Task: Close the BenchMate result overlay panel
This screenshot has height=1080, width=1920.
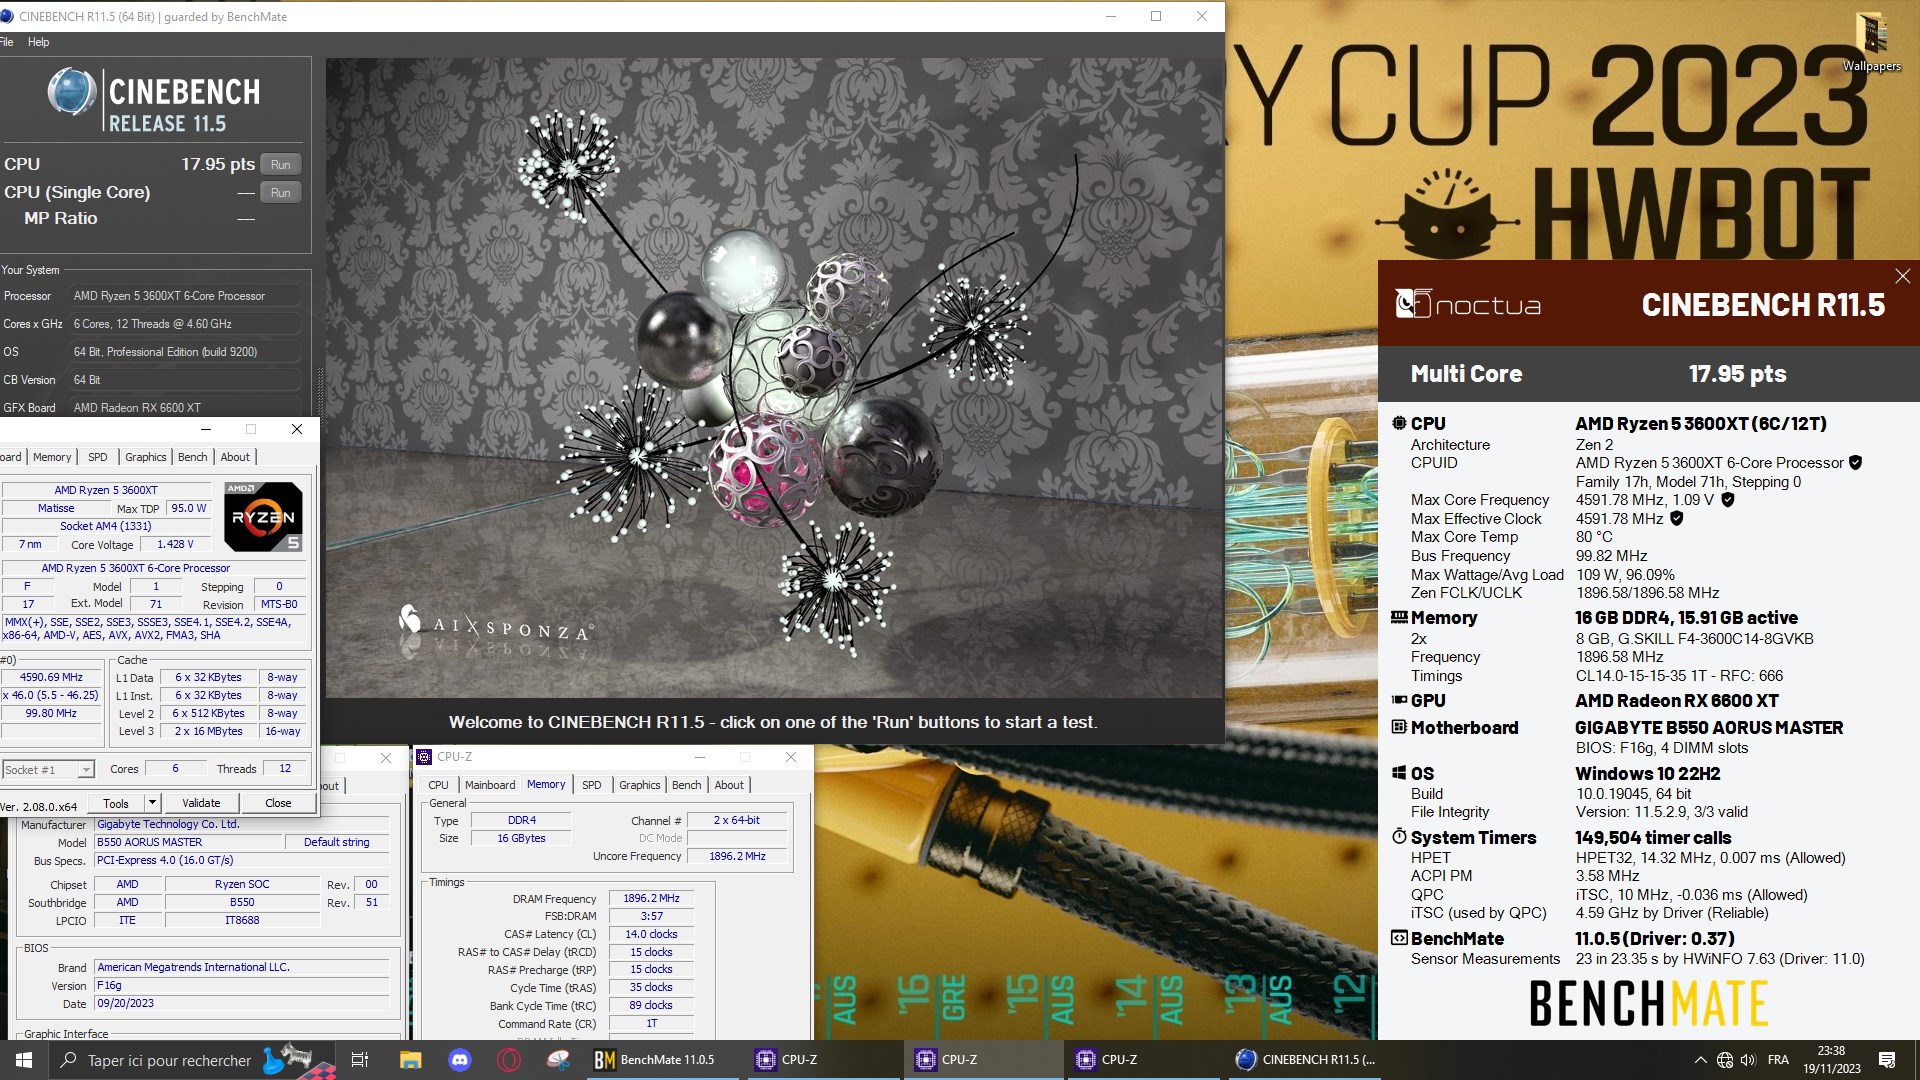Action: [1902, 276]
